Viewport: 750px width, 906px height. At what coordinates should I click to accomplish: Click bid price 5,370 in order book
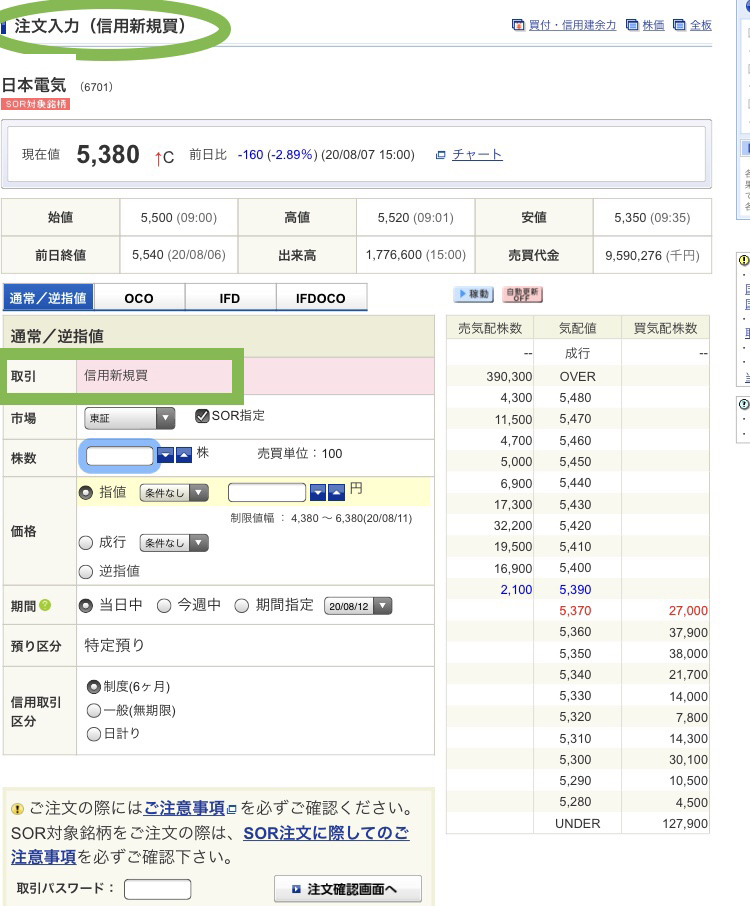(x=575, y=611)
